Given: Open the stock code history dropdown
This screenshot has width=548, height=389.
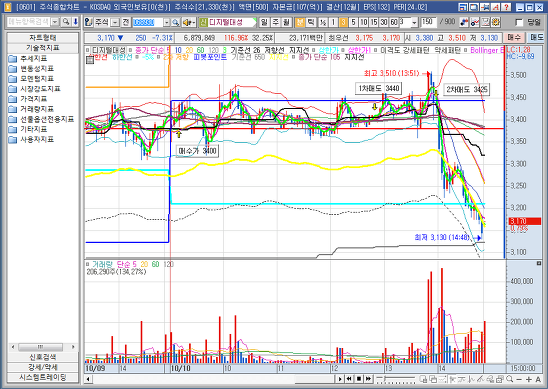Looking at the screenshot, I should point(167,22).
